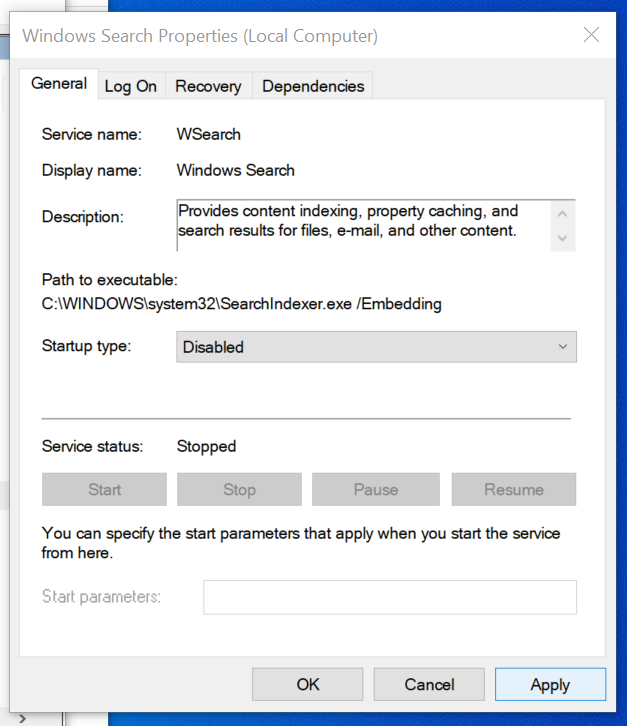The height and width of the screenshot is (726, 627).
Task: Click description scroll down arrow
Action: click(563, 238)
